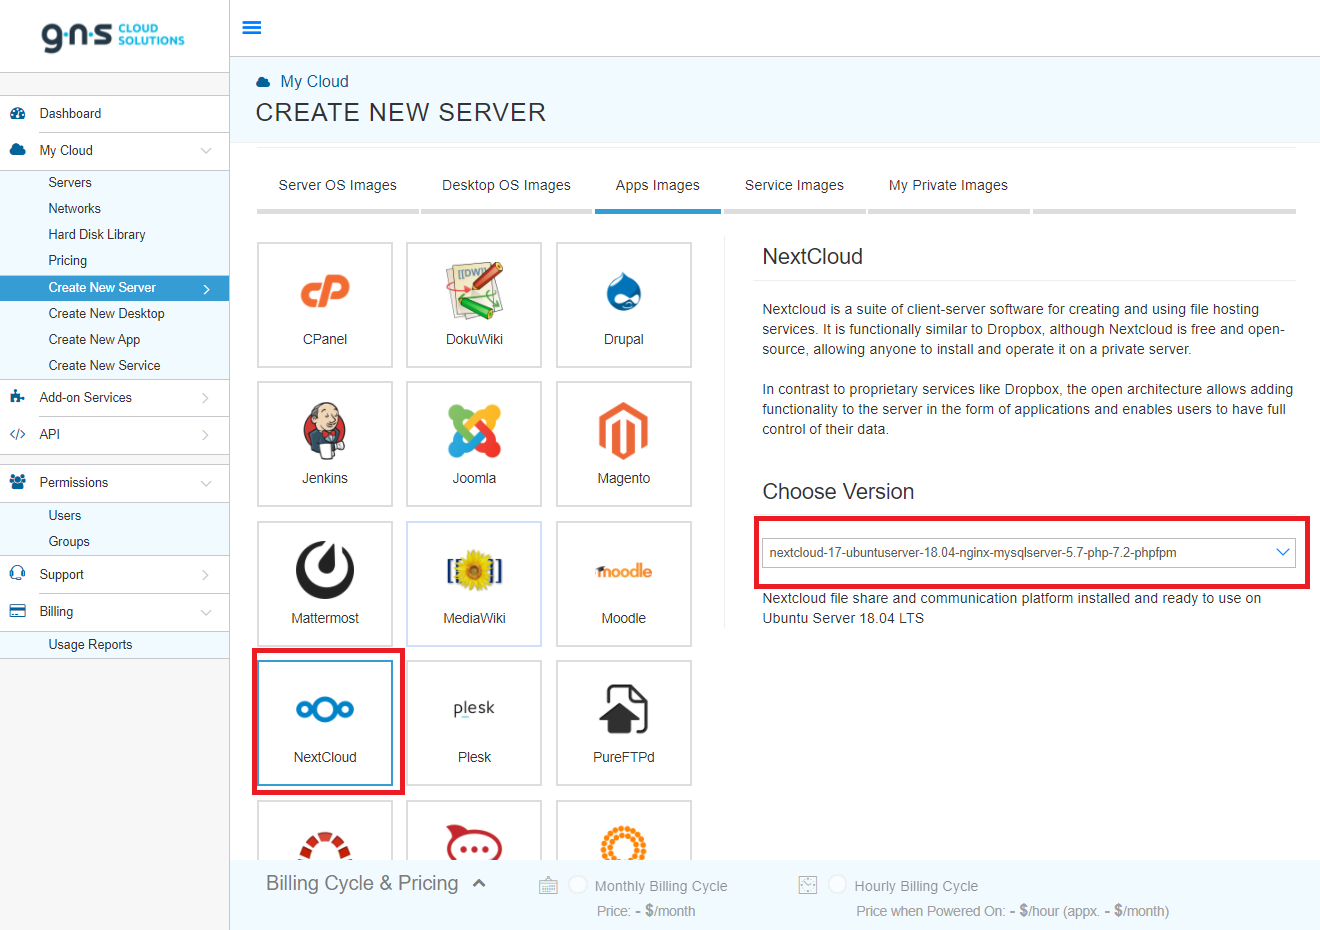Image resolution: width=1320 pixels, height=930 pixels.
Task: Select the Mattermost app image
Action: (x=325, y=584)
